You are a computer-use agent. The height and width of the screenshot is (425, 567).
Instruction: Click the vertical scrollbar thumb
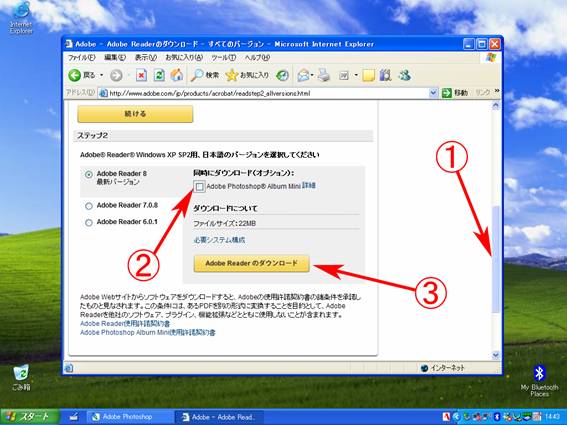[x=496, y=259]
